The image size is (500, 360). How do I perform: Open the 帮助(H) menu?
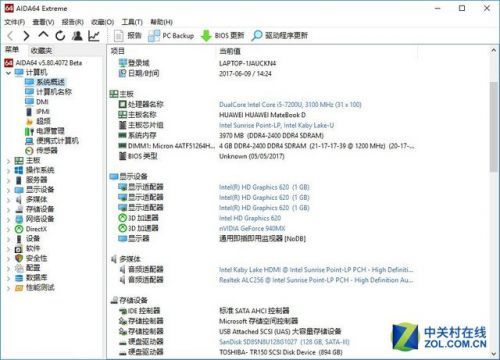161,22
